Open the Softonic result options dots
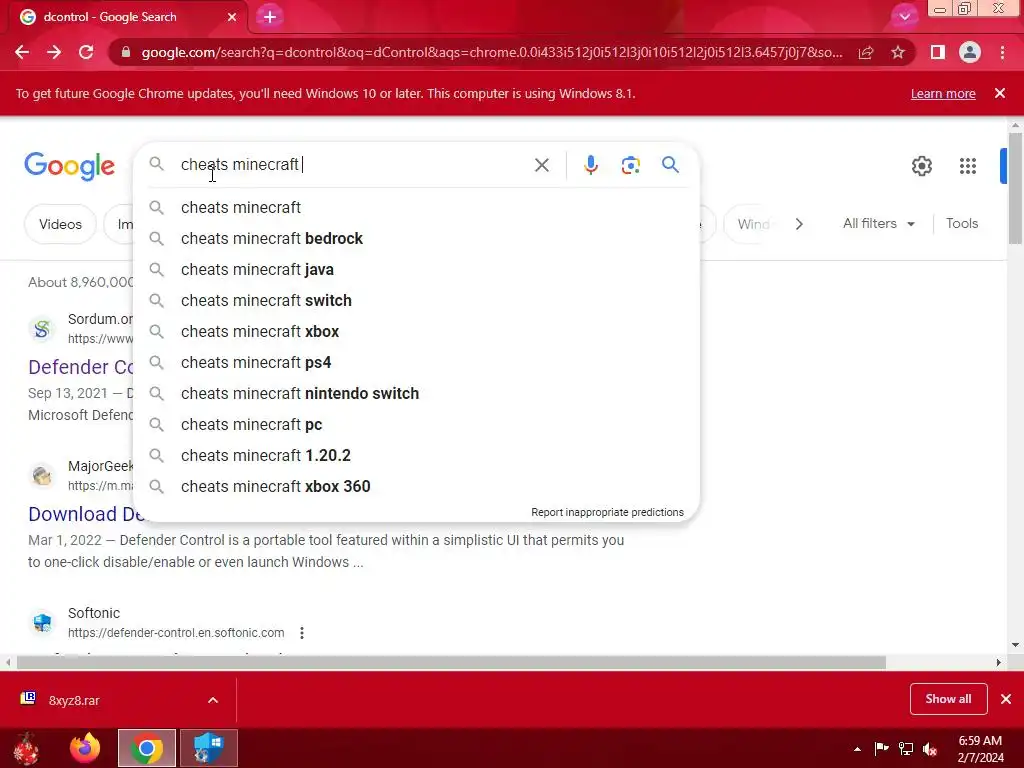Viewport: 1024px width, 768px height. (x=302, y=633)
